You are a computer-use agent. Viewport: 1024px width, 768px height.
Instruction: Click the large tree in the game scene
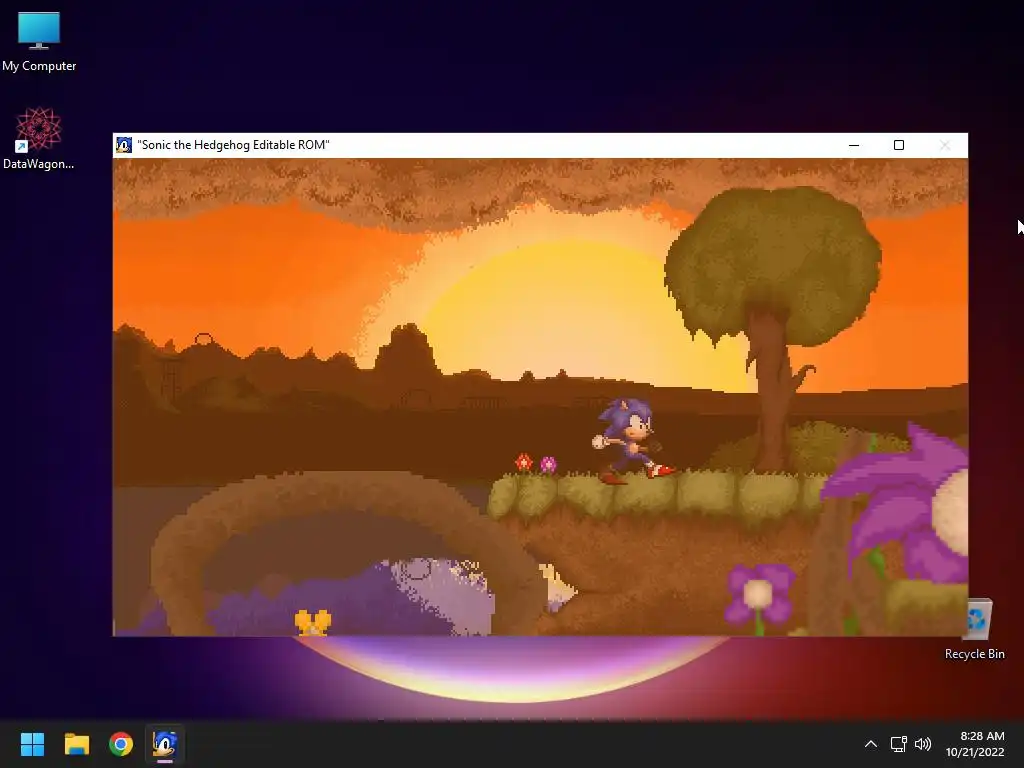point(773,327)
